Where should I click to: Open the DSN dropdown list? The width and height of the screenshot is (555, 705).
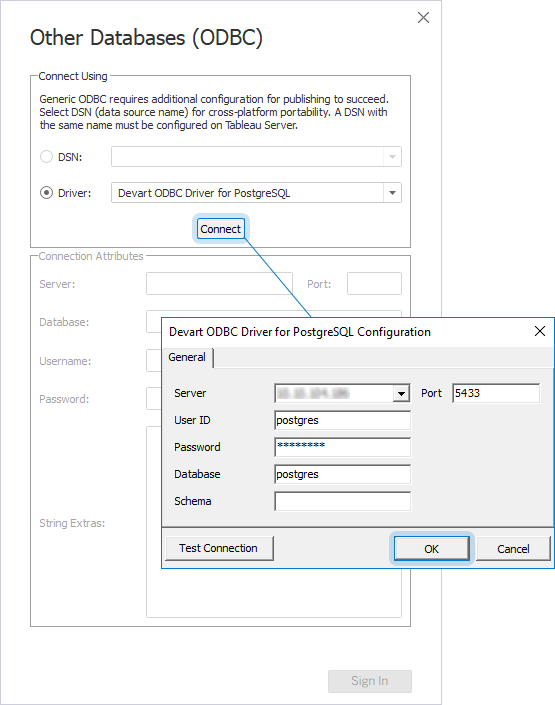pos(392,157)
